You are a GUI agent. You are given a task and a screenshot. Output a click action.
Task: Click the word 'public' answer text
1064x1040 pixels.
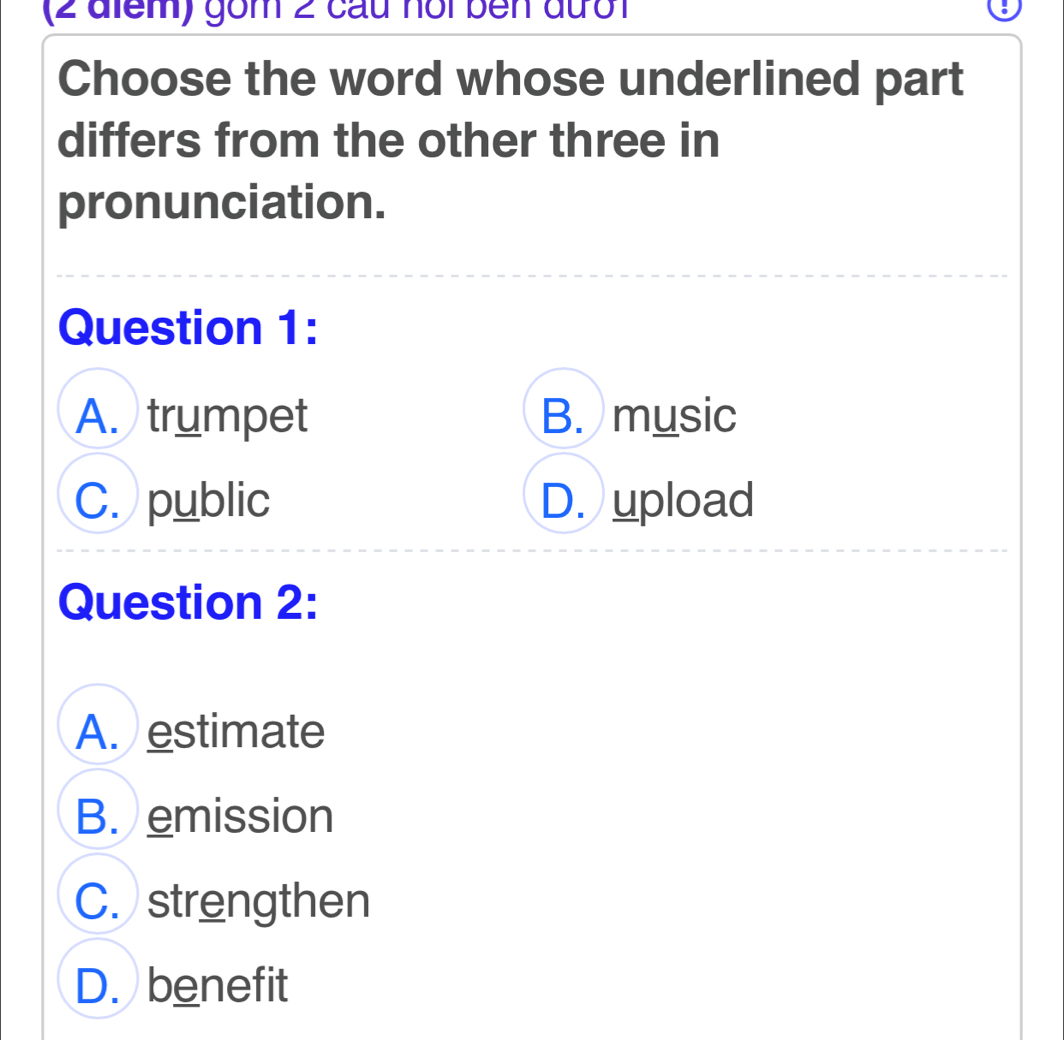pyautogui.click(x=209, y=501)
